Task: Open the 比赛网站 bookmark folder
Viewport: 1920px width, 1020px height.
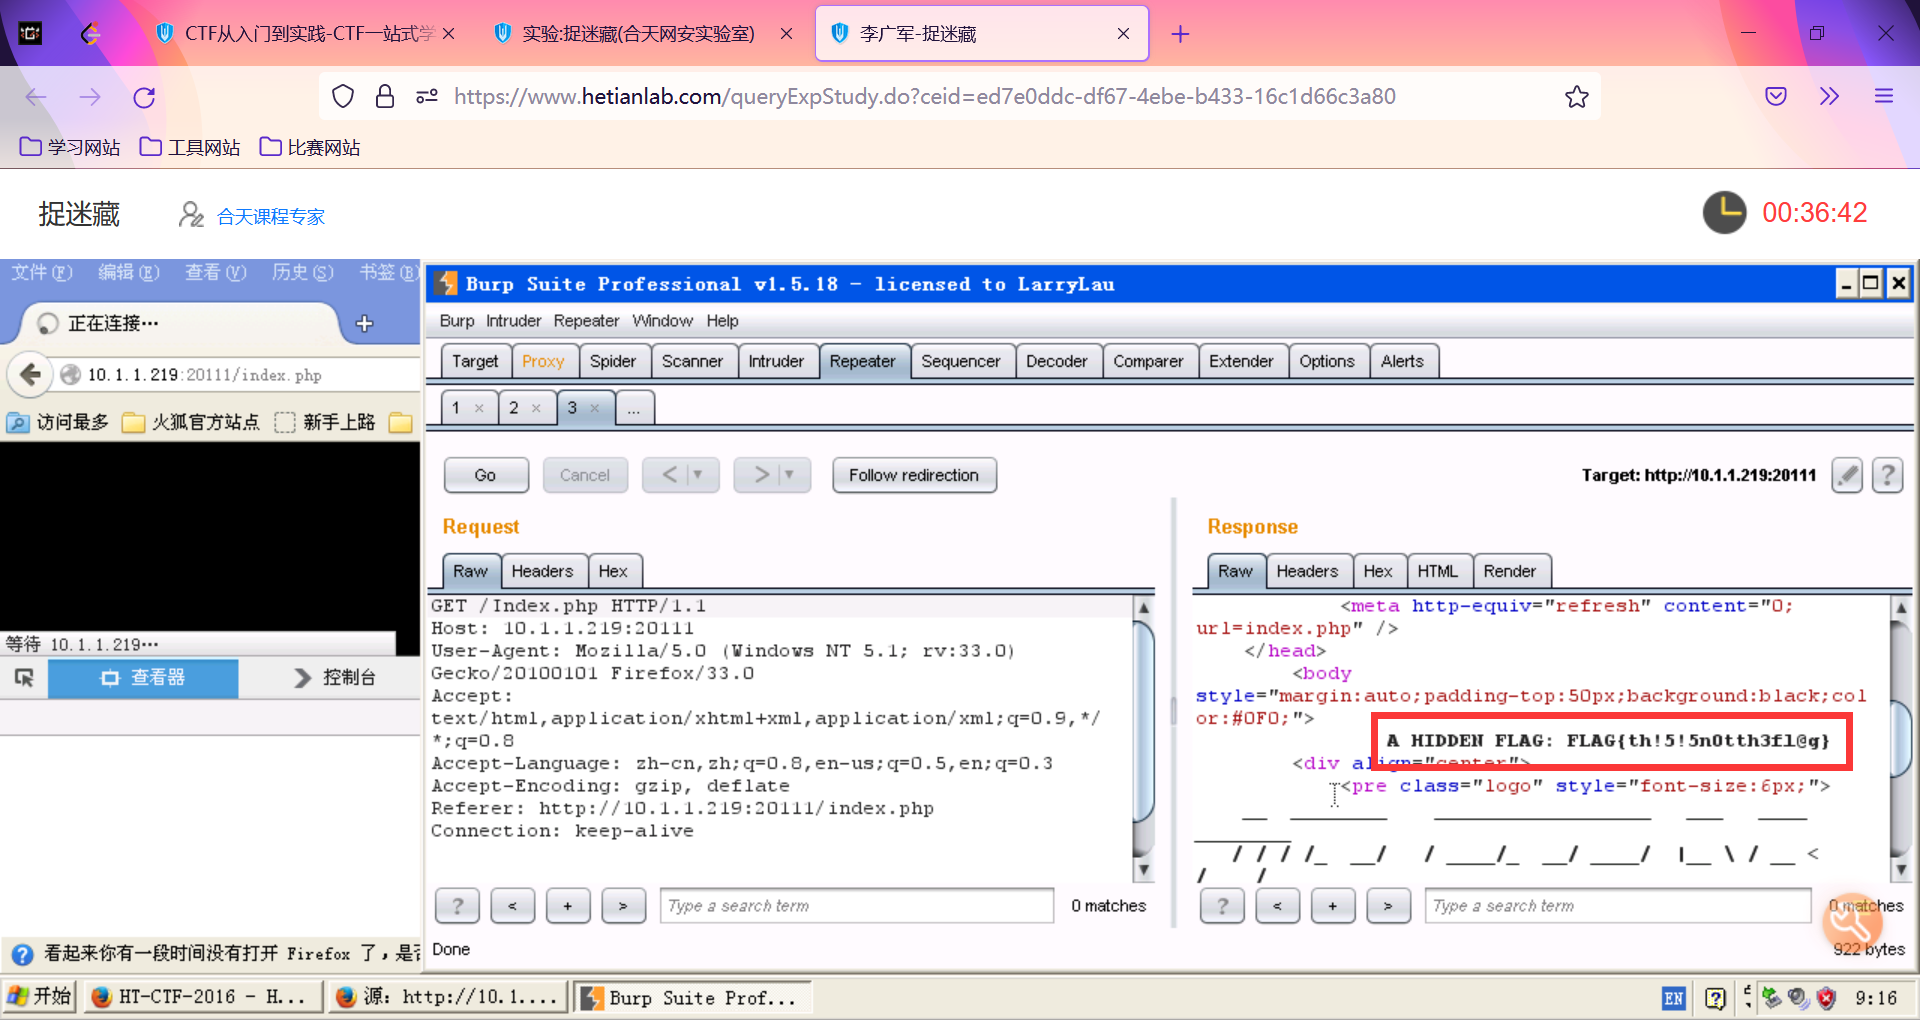Action: [x=310, y=148]
